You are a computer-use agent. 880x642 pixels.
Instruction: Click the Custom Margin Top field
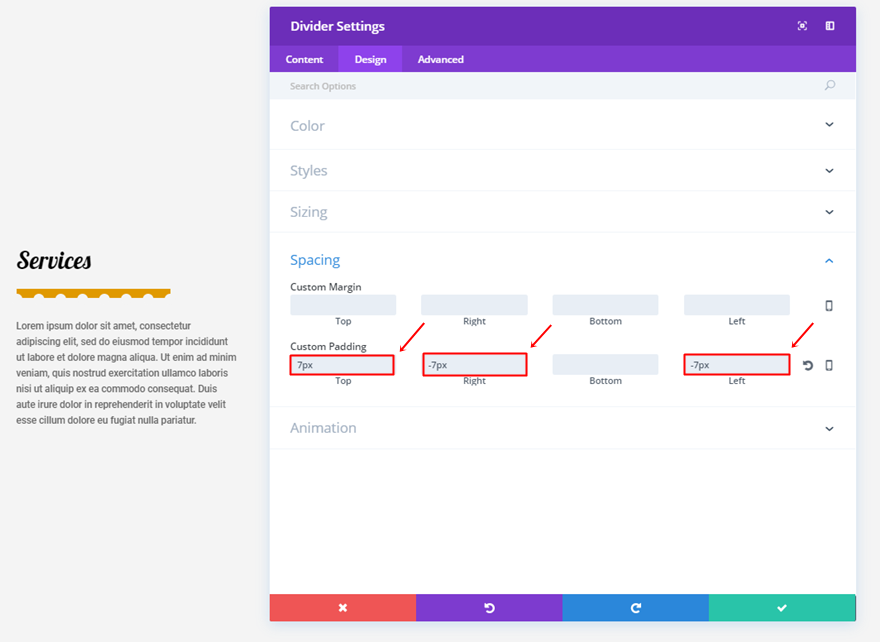click(x=343, y=305)
